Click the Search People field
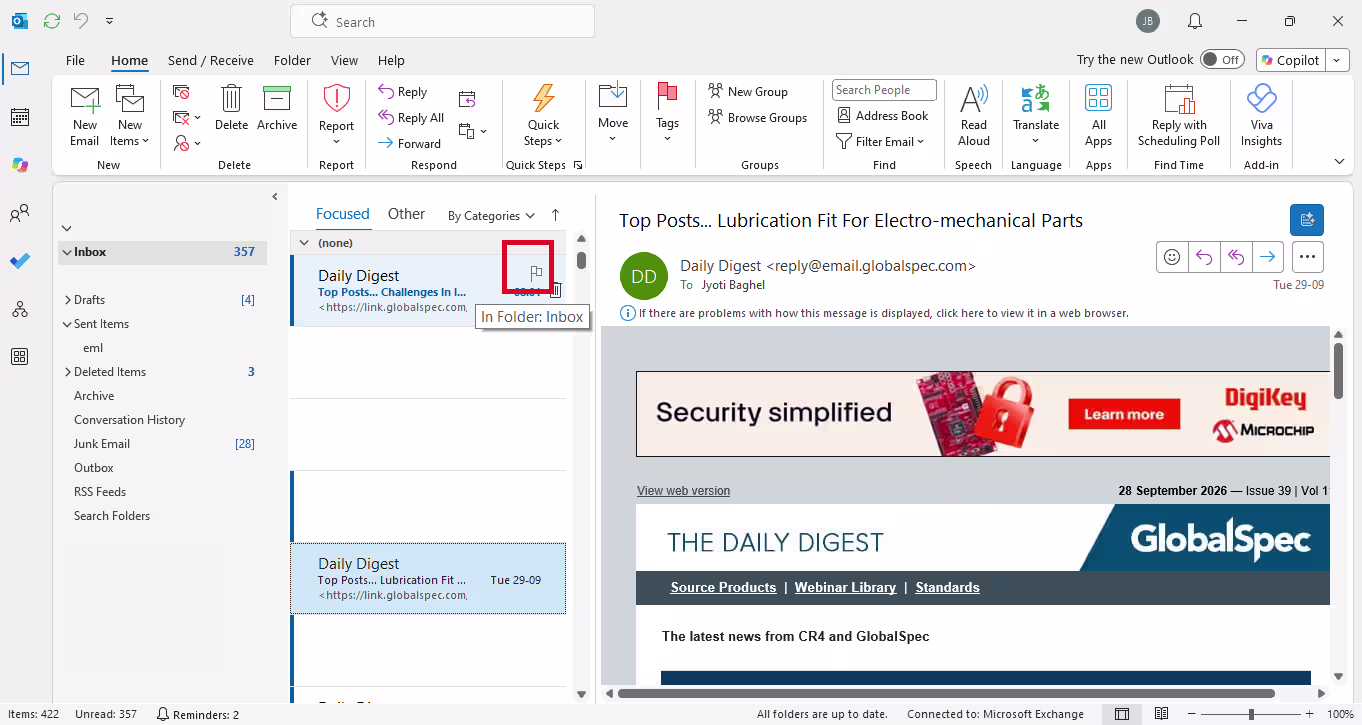Viewport: 1362px width, 725px height. tap(884, 90)
